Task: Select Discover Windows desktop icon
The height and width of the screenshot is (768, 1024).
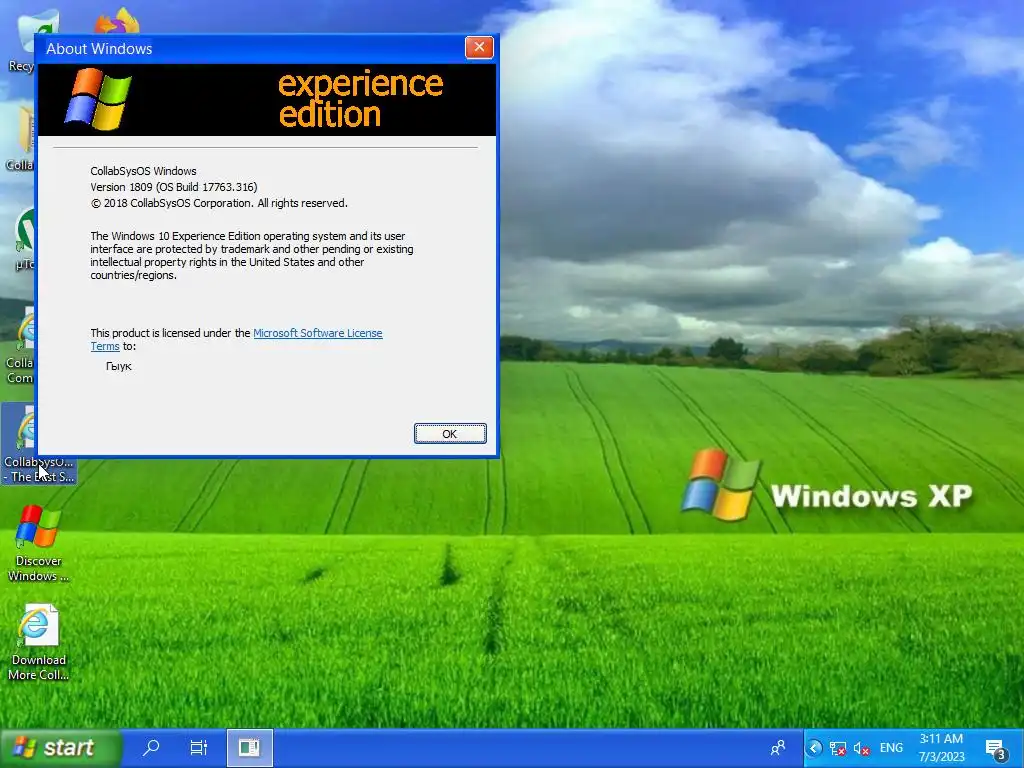Action: pyautogui.click(x=38, y=543)
